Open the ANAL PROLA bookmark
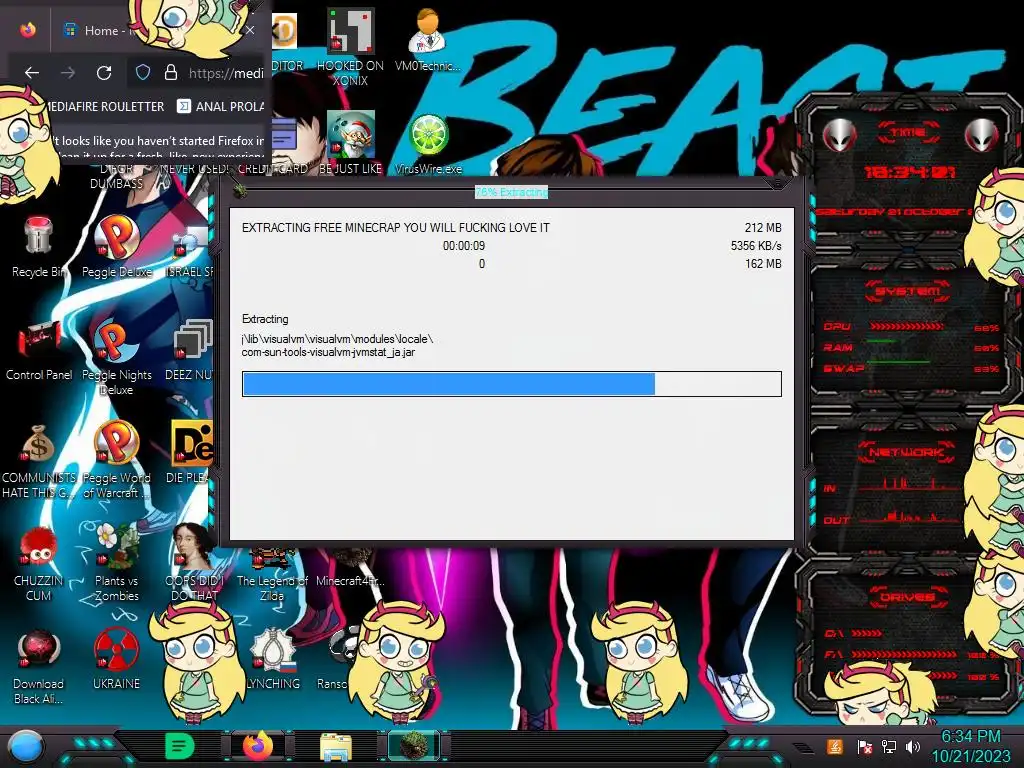This screenshot has width=1024, height=768. [x=221, y=106]
